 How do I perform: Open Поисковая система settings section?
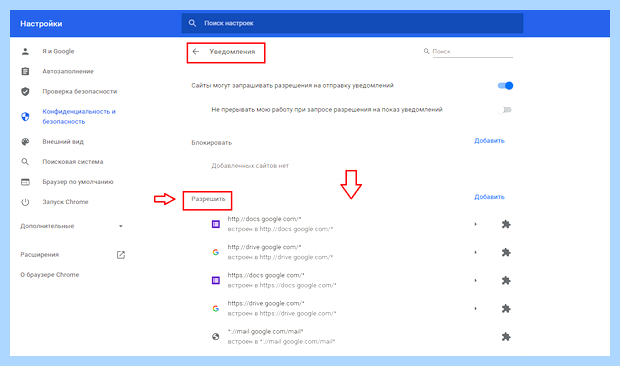pos(73,162)
